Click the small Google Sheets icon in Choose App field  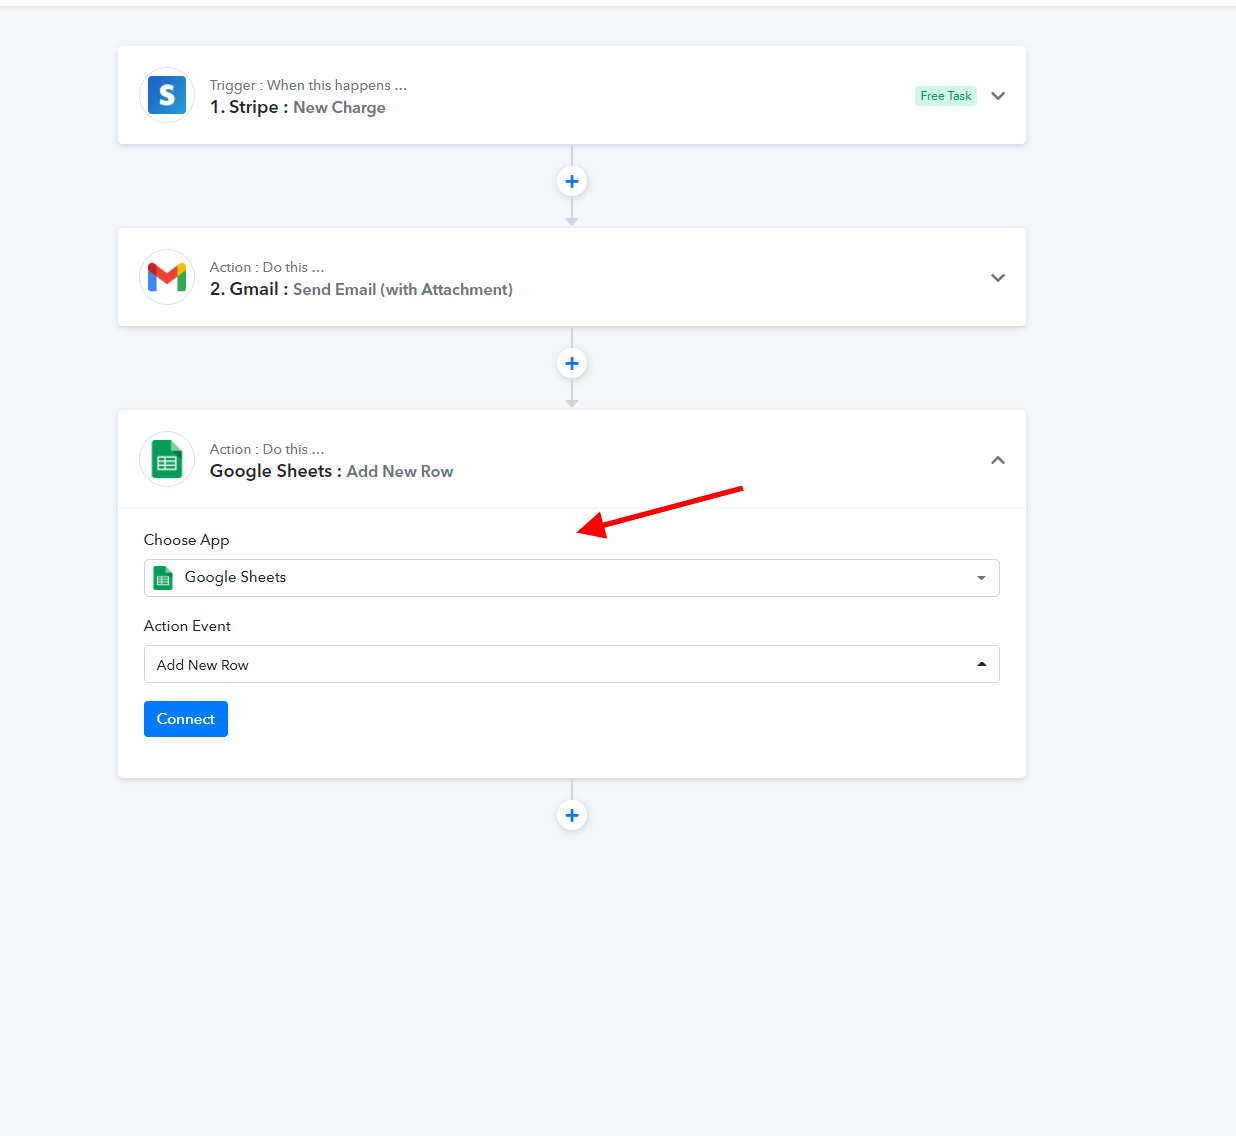click(163, 578)
